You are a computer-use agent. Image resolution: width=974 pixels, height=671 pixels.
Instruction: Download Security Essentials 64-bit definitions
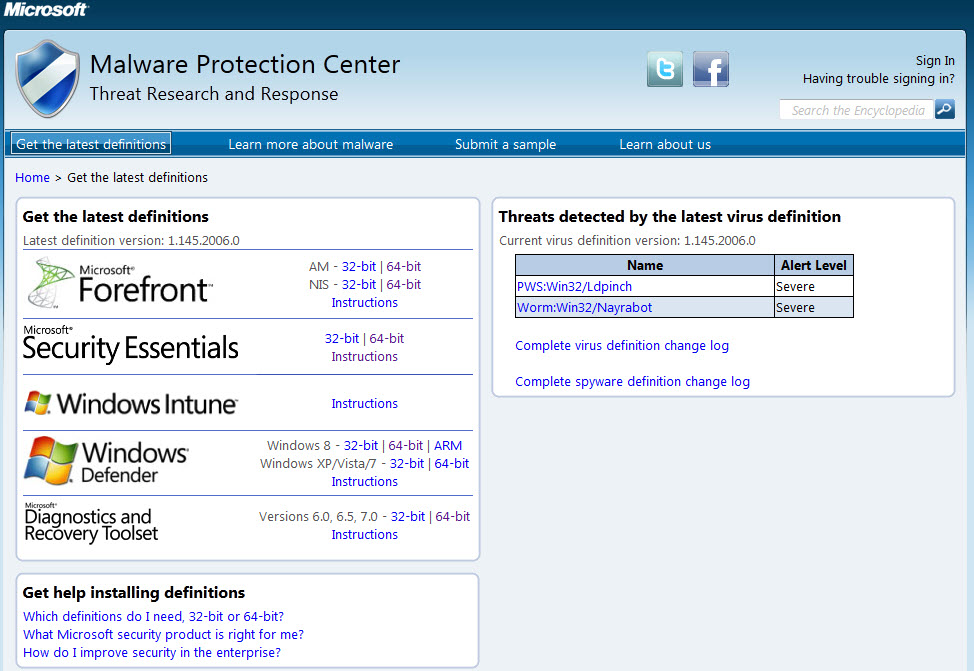(x=387, y=339)
